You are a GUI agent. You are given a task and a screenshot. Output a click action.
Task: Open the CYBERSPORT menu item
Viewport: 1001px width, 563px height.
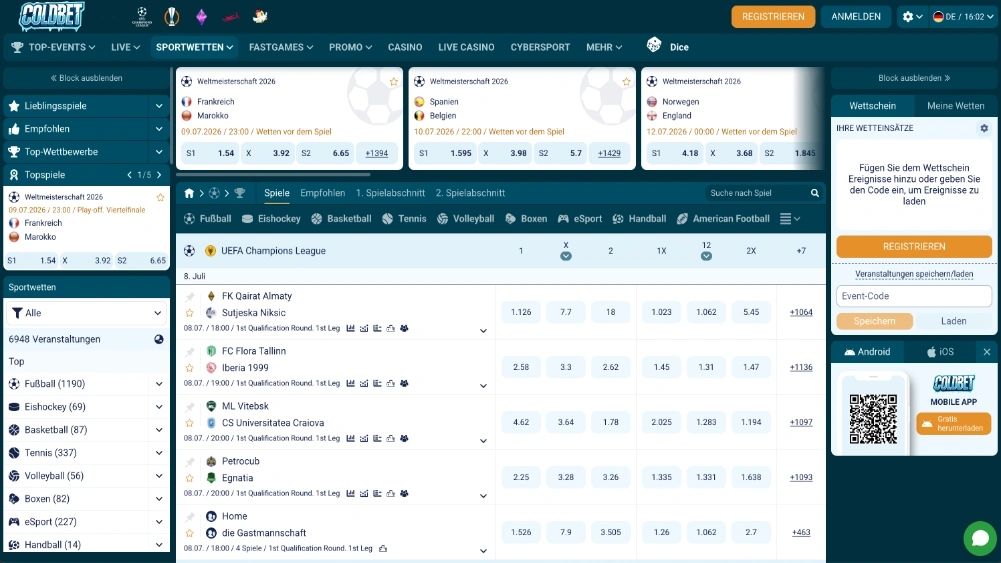(x=540, y=47)
